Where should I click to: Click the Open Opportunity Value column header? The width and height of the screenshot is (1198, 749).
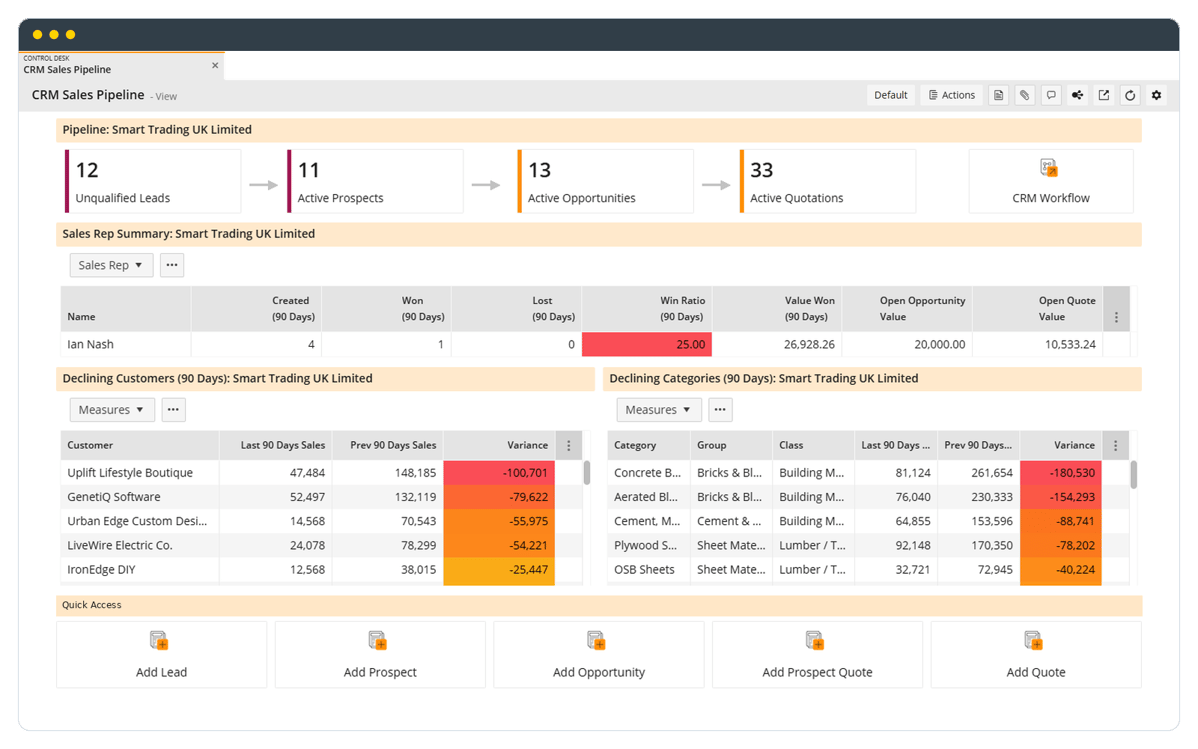click(x=907, y=309)
